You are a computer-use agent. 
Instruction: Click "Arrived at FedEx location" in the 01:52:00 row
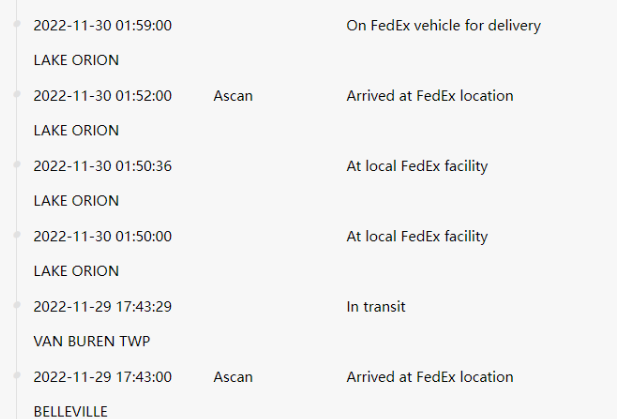(430, 96)
